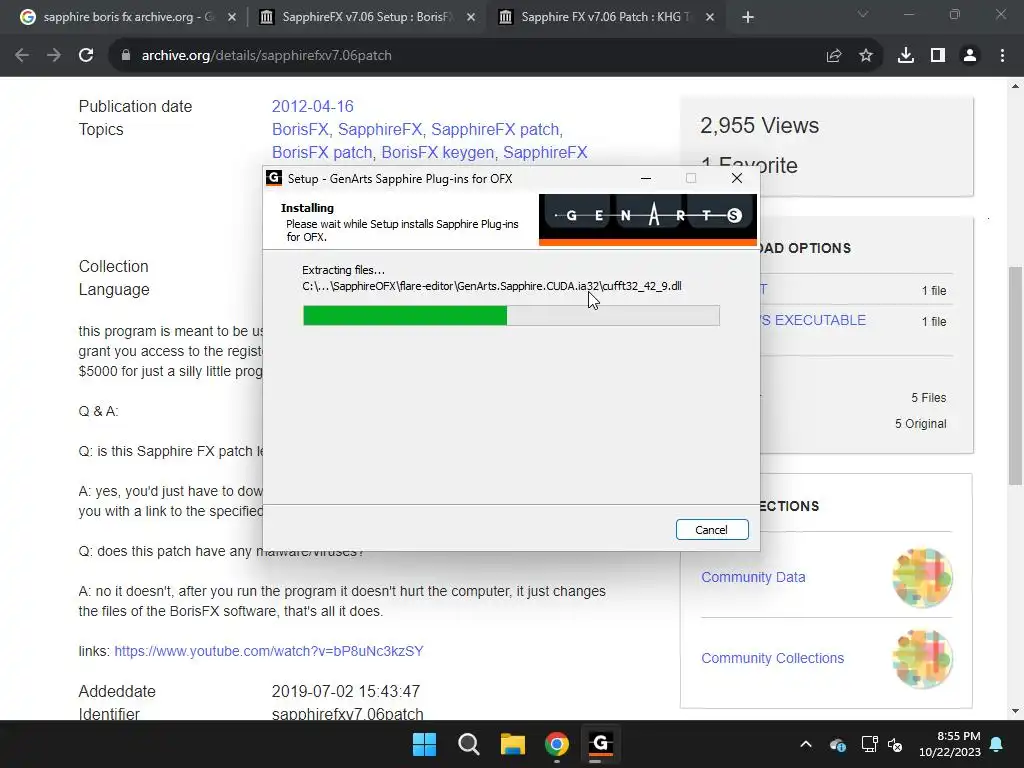Open the YouTube link in description
Image resolution: width=1024 pixels, height=768 pixels.
pyautogui.click(x=269, y=651)
